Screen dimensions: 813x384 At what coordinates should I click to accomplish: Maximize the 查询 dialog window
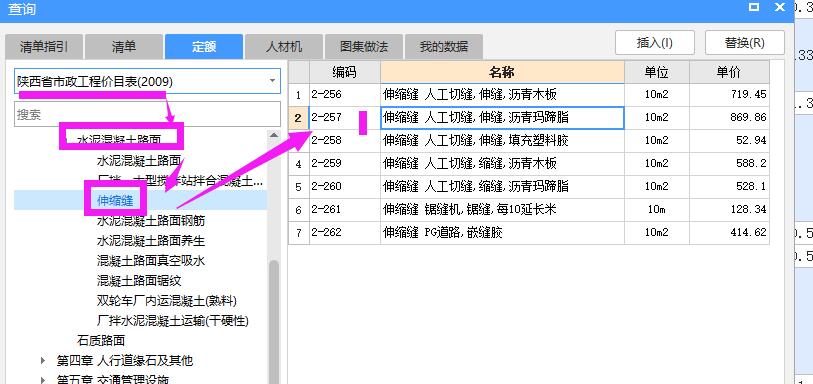pyautogui.click(x=754, y=7)
